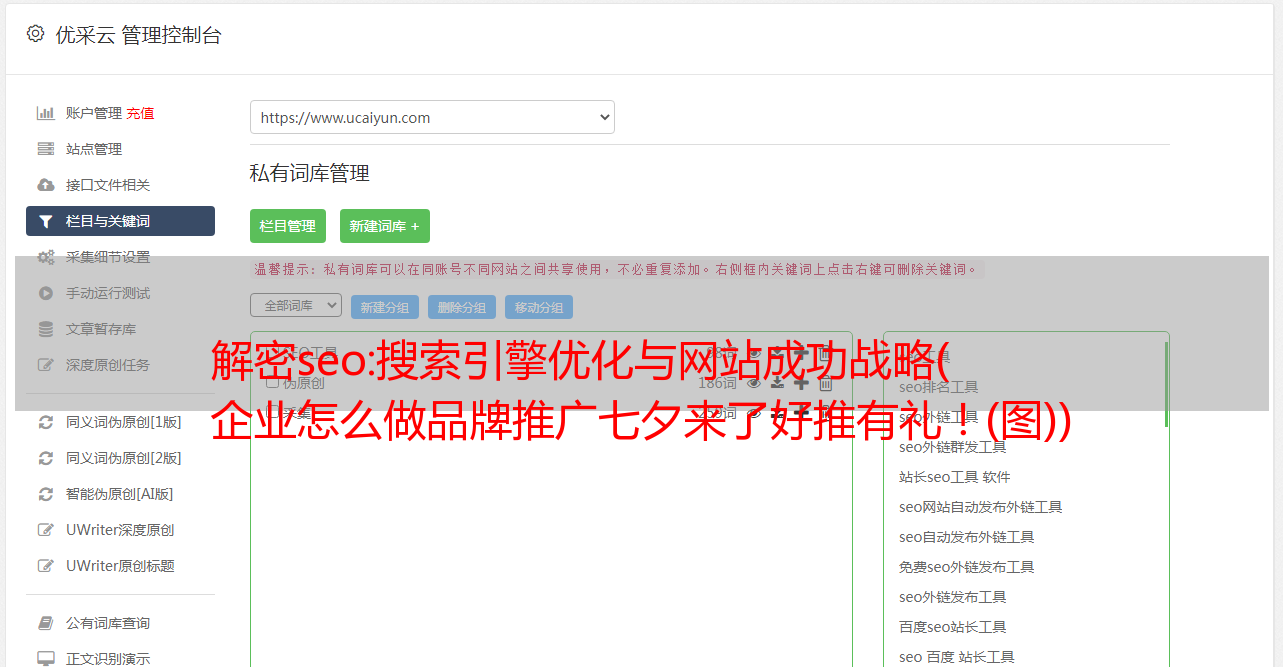The width and height of the screenshot is (1283, 667).
Task: Click the plus icon in the 伪原创 row
Action: pyautogui.click(x=801, y=383)
